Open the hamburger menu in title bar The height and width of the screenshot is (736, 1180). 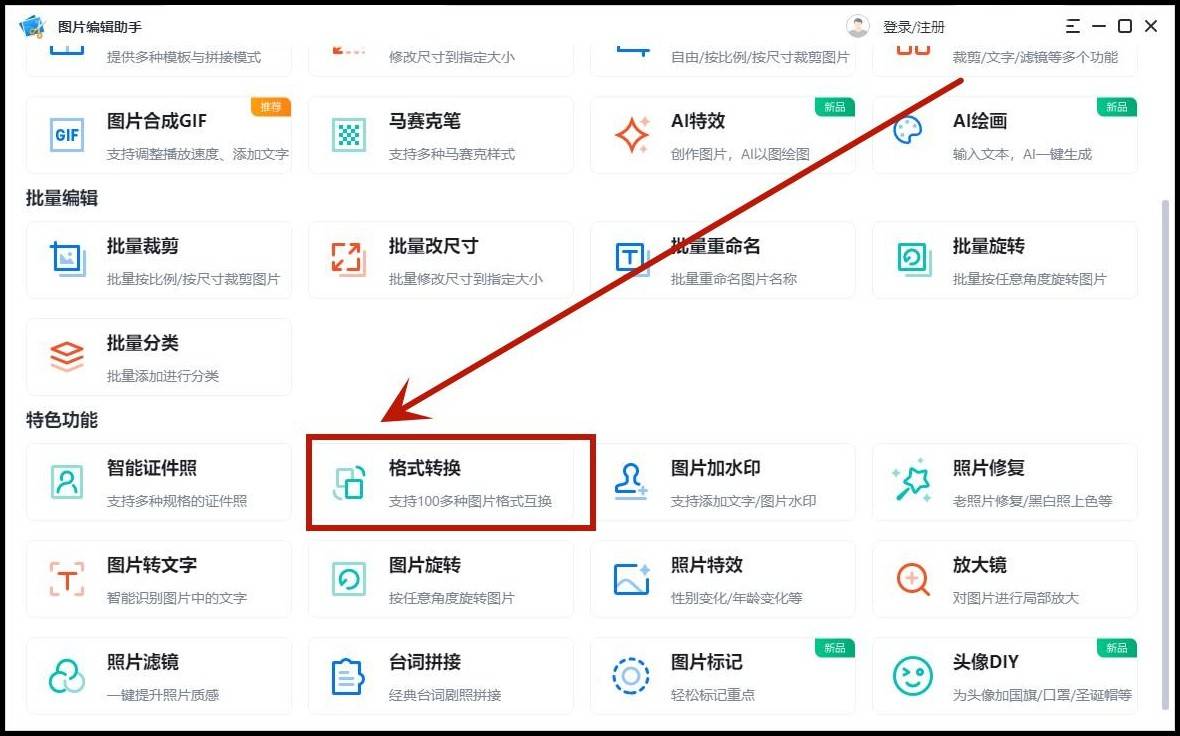[1073, 26]
